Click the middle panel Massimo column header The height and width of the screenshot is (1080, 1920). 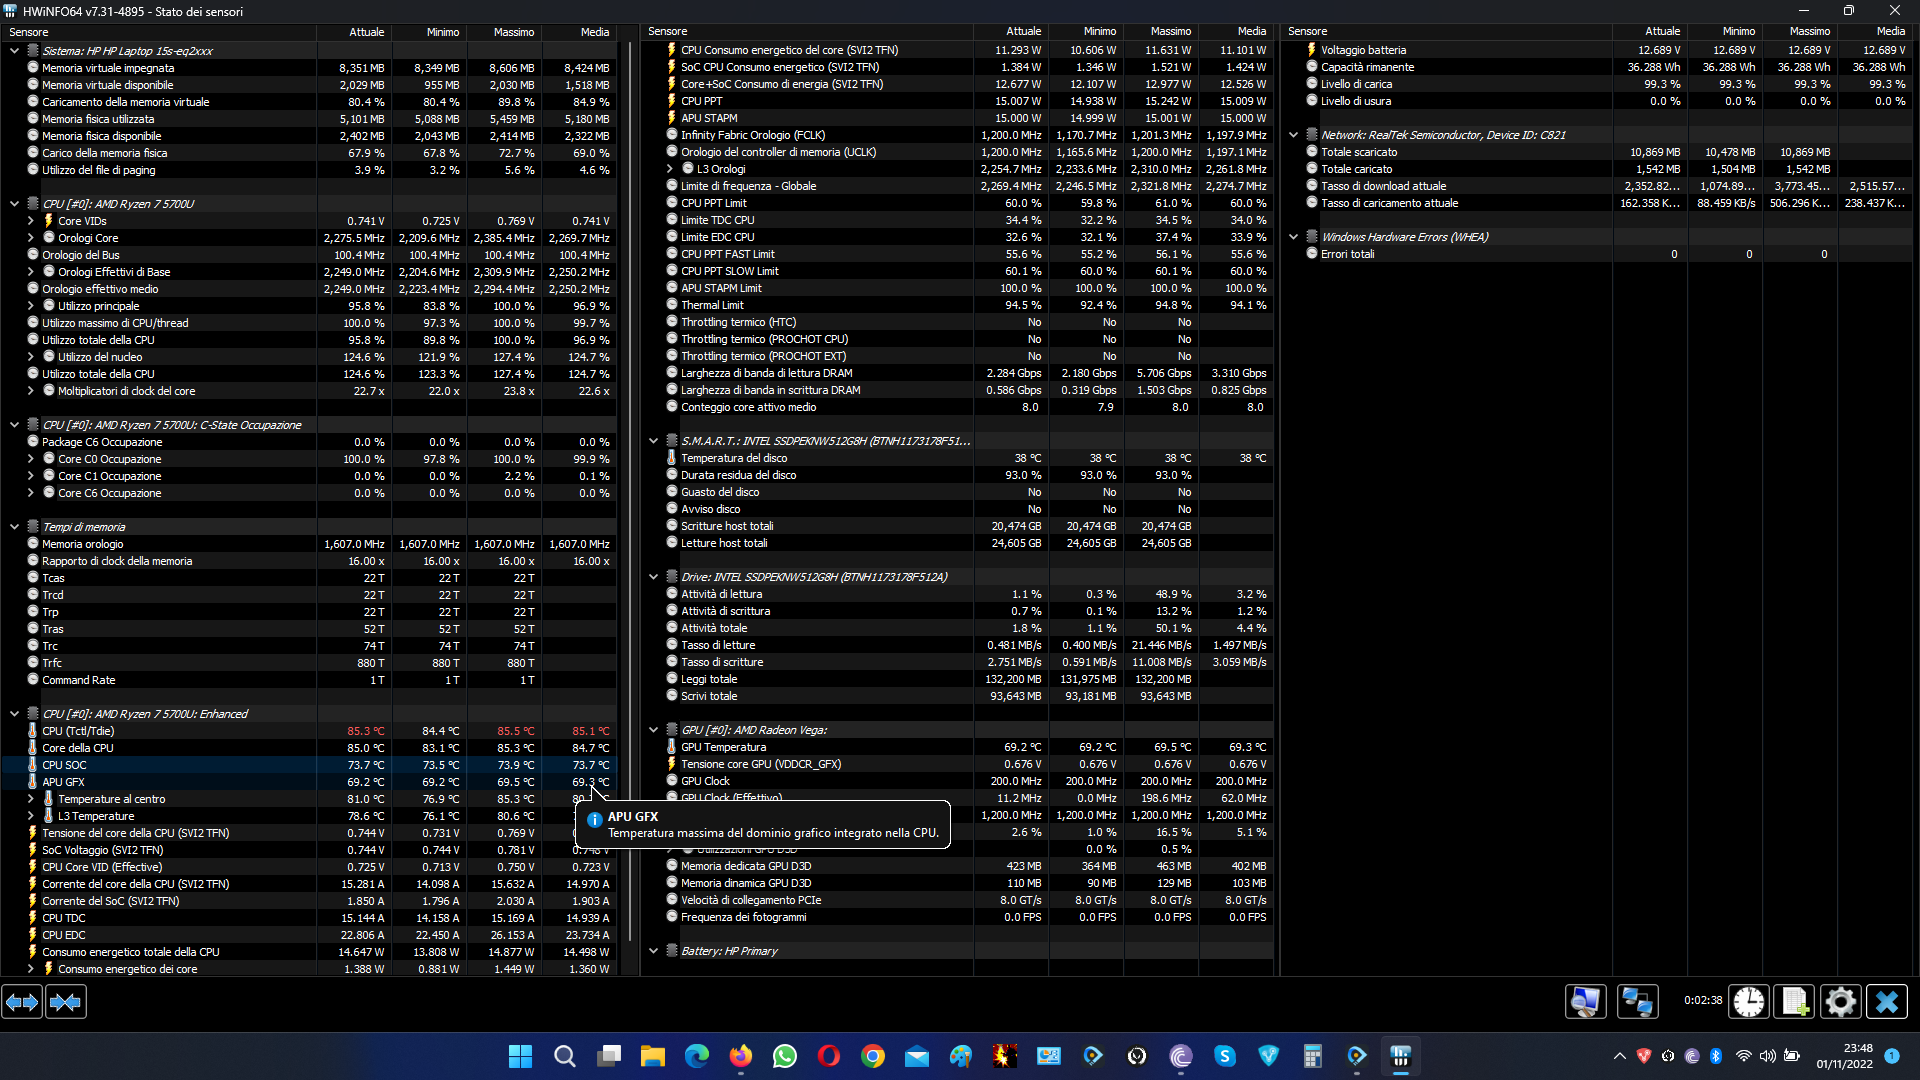(1160, 32)
